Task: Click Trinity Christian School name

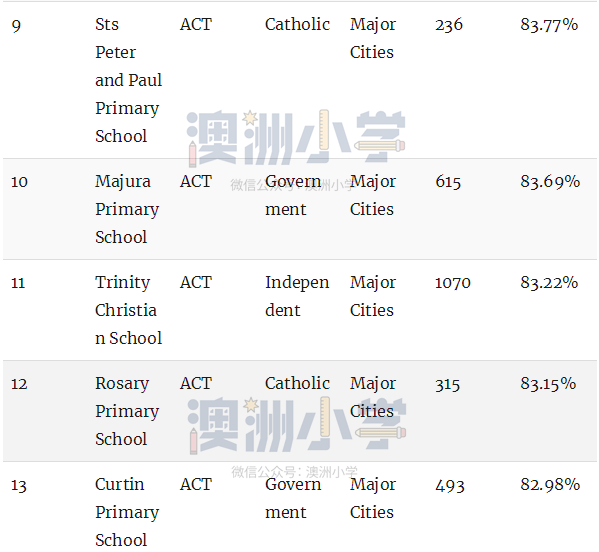Action: pyautogui.click(x=128, y=310)
